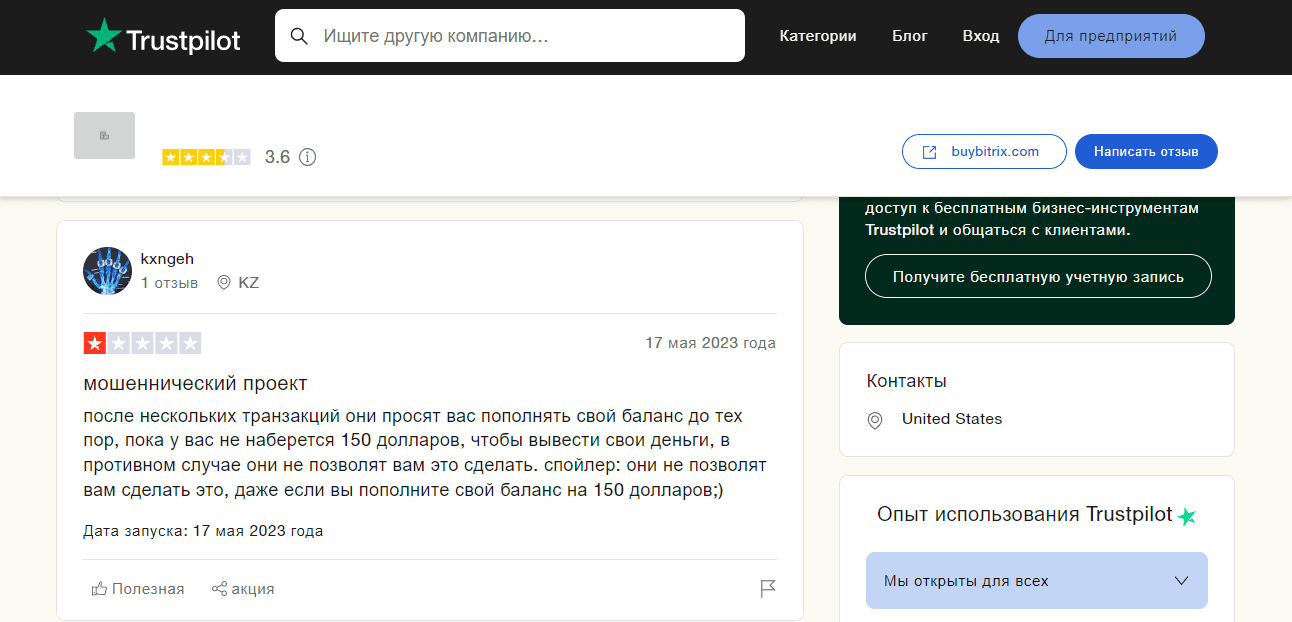Go to the Блог page
Image resolution: width=1292 pixels, height=622 pixels.
909,36
